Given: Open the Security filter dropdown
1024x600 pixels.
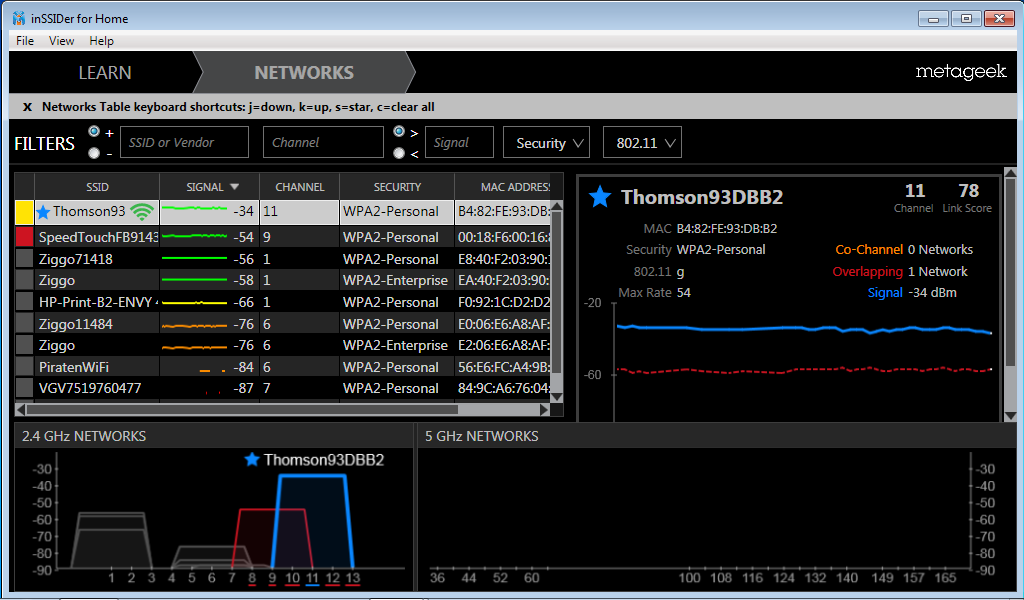Looking at the screenshot, I should (x=546, y=142).
